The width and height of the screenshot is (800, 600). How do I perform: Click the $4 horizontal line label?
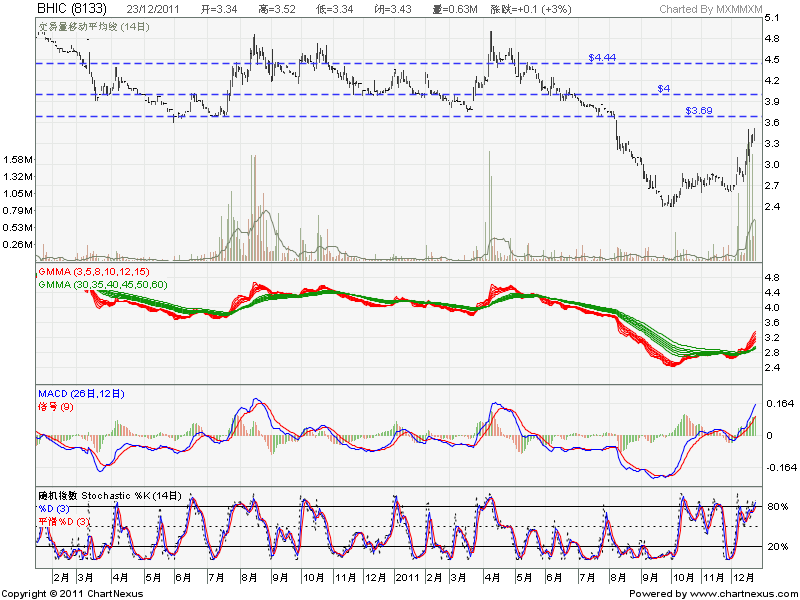tap(663, 89)
